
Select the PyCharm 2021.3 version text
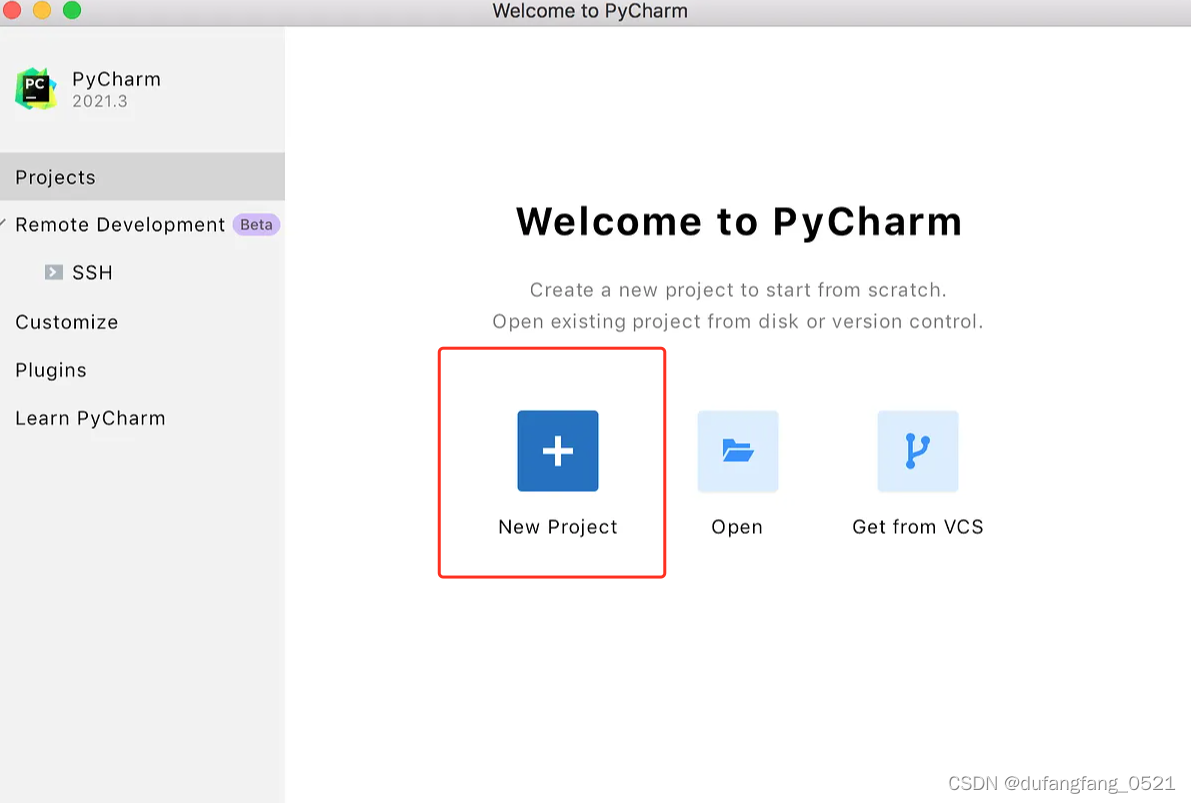click(x=102, y=101)
